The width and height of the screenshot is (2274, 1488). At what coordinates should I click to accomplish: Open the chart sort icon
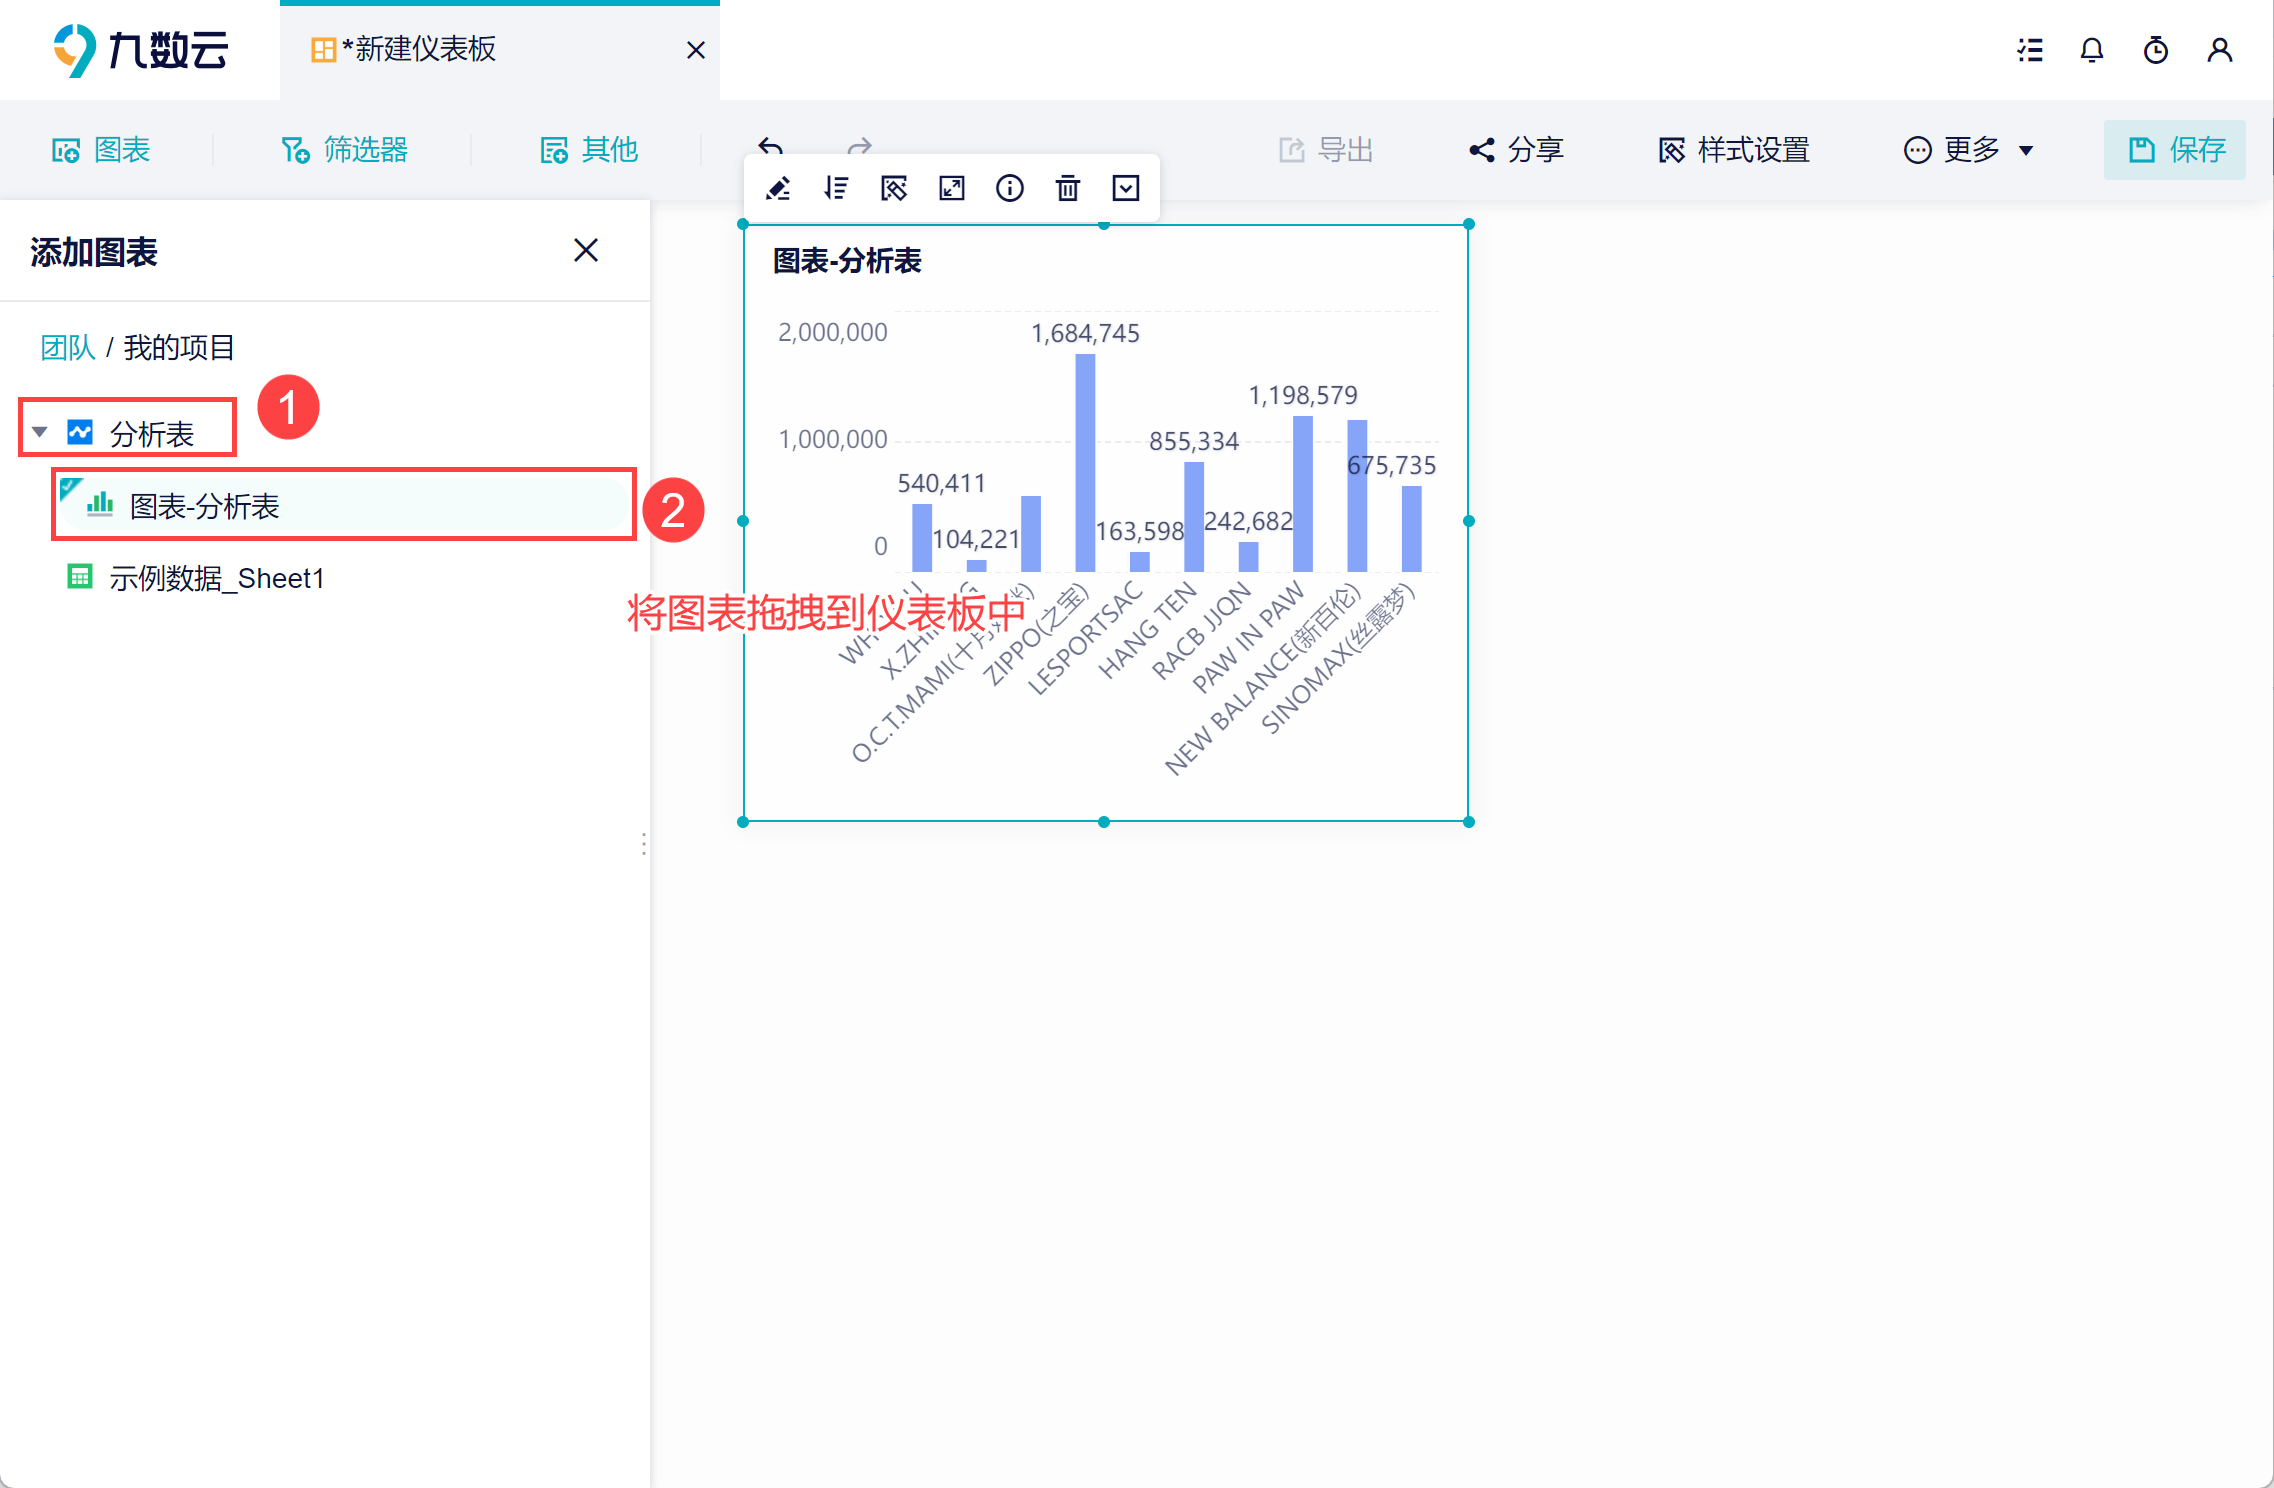pos(836,188)
